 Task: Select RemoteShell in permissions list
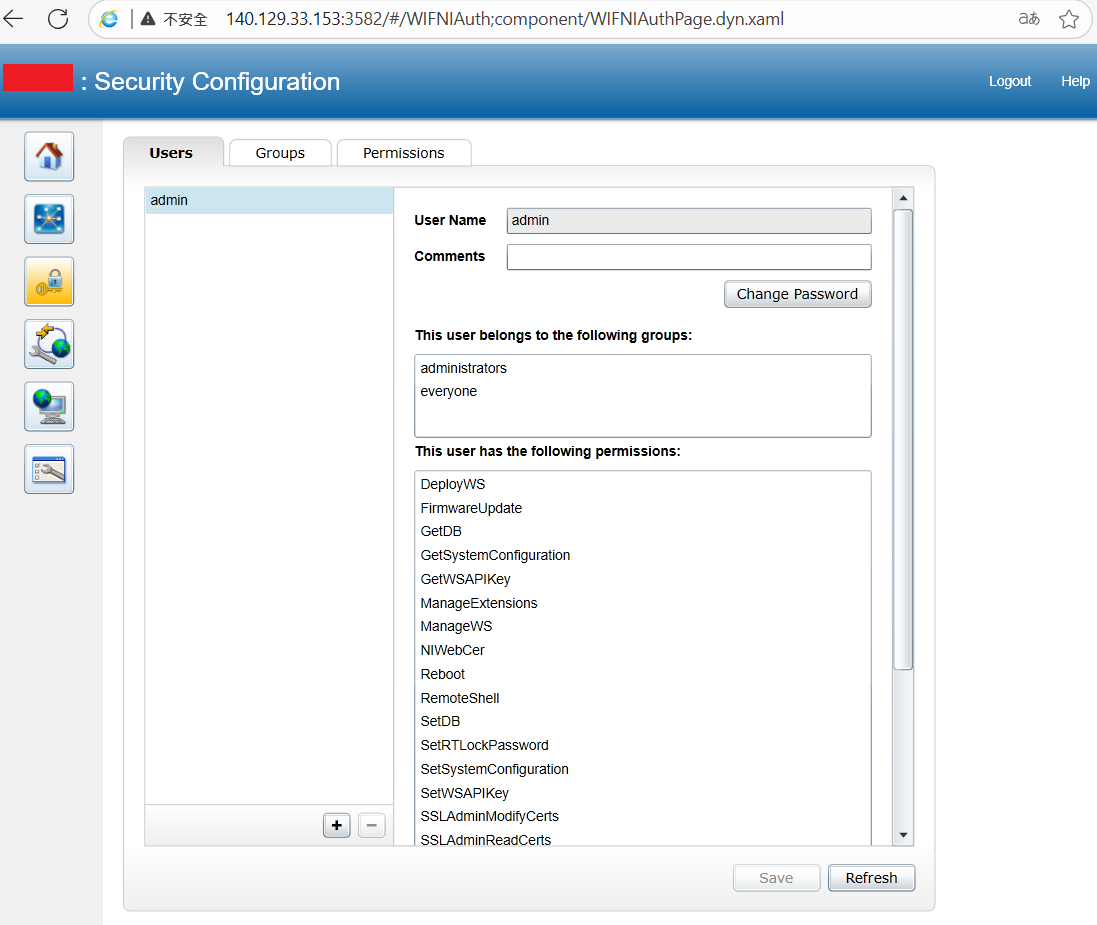(x=460, y=698)
